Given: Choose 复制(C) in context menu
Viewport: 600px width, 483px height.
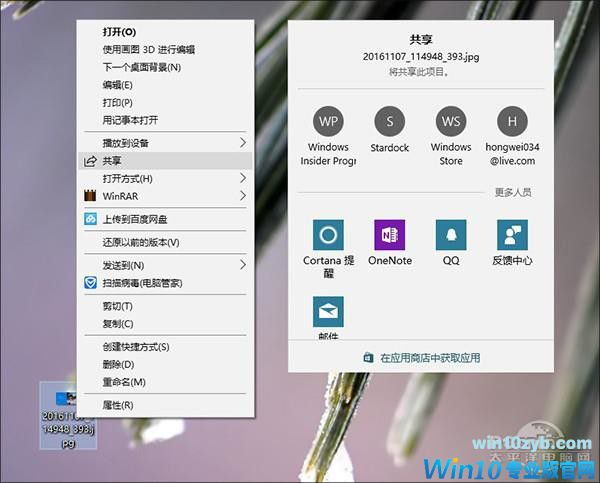Looking at the screenshot, I should pyautogui.click(x=165, y=324).
